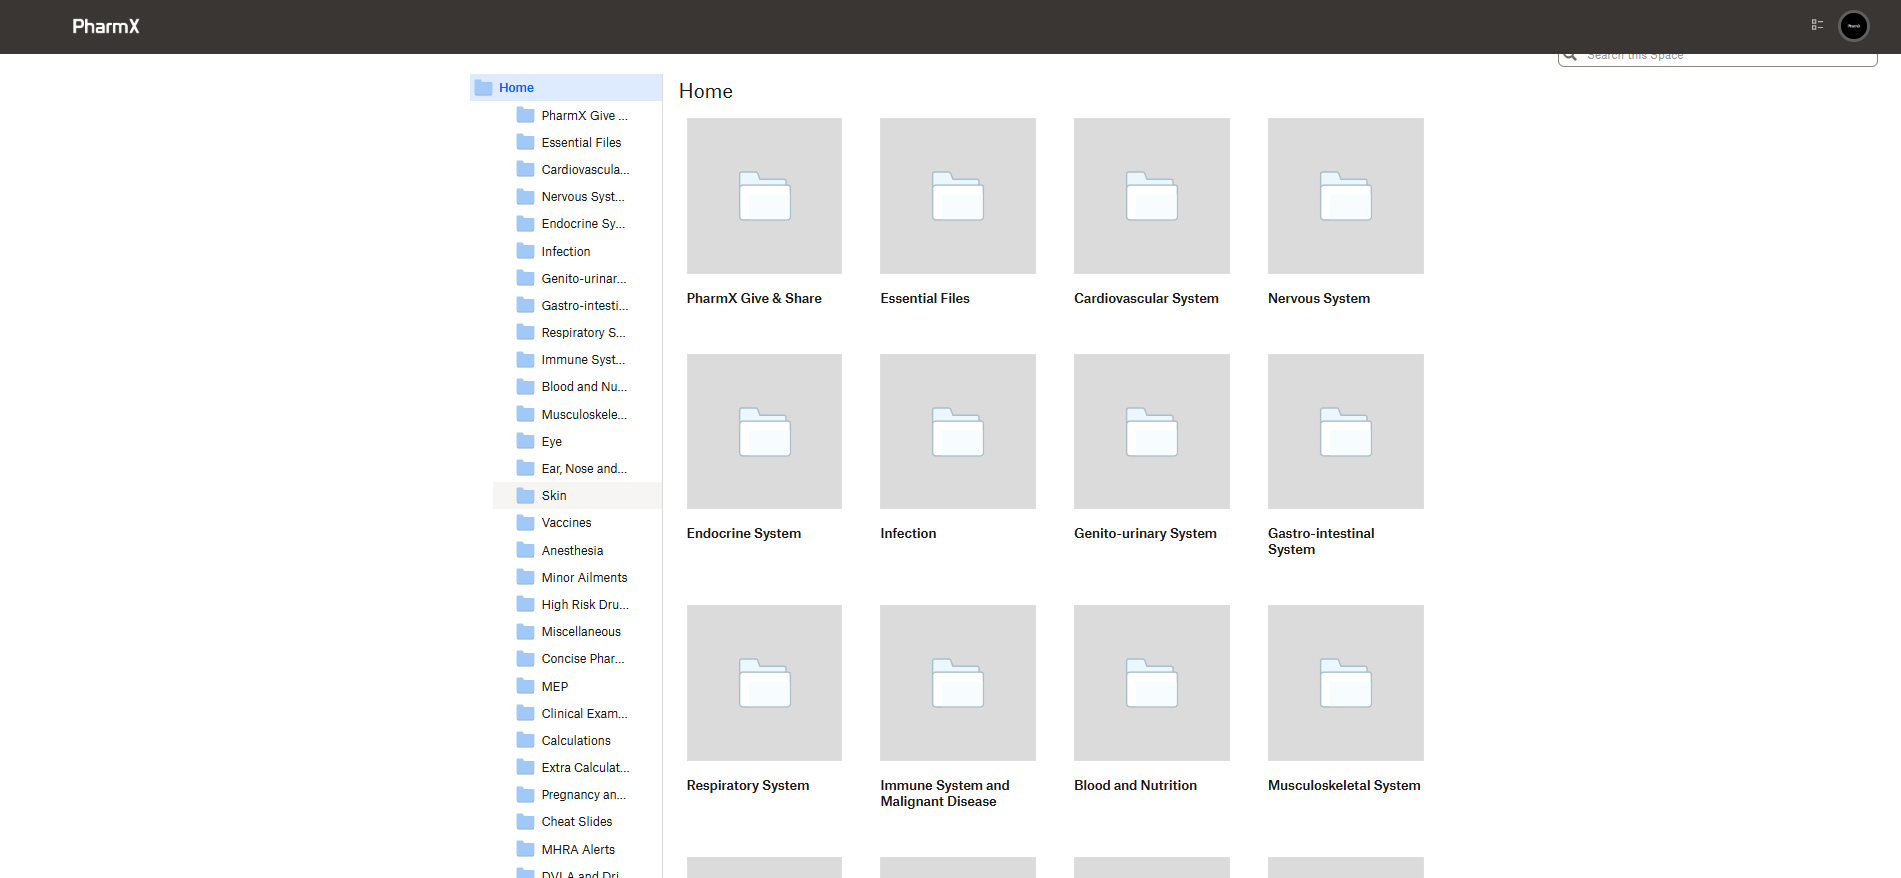Open Extra Calculat... sidebar folder
This screenshot has height=878, width=1901.
[585, 768]
